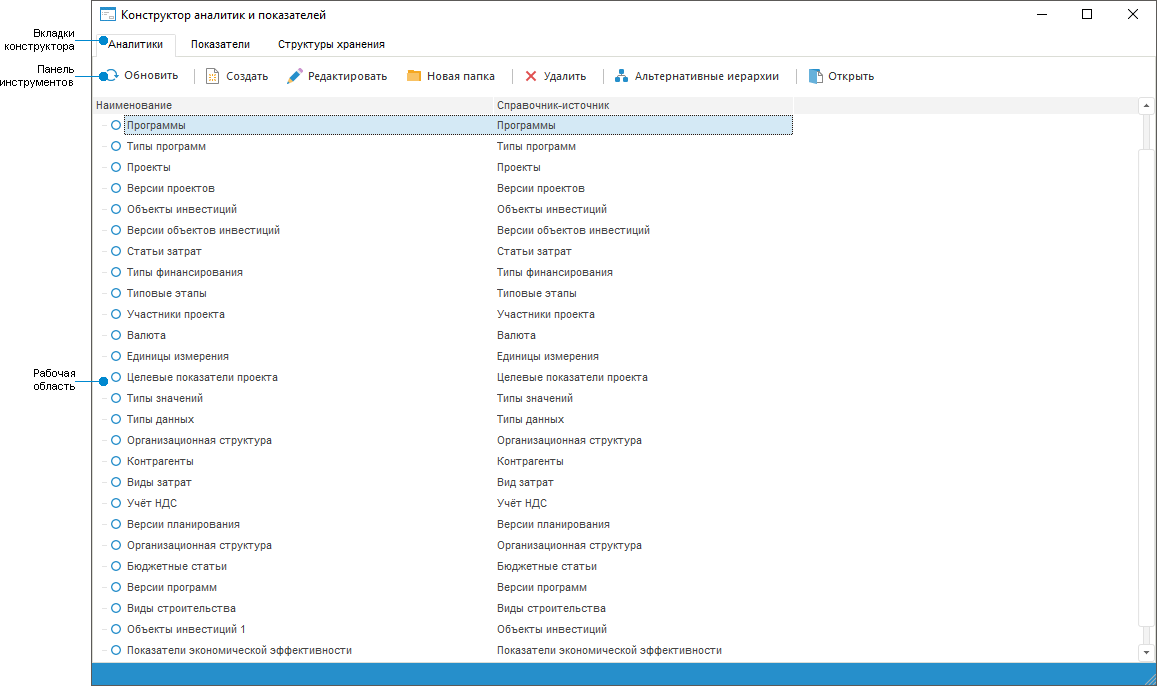The width and height of the screenshot is (1157, 686).
Task: Select the Виды затрат row name
Action: [x=159, y=482]
